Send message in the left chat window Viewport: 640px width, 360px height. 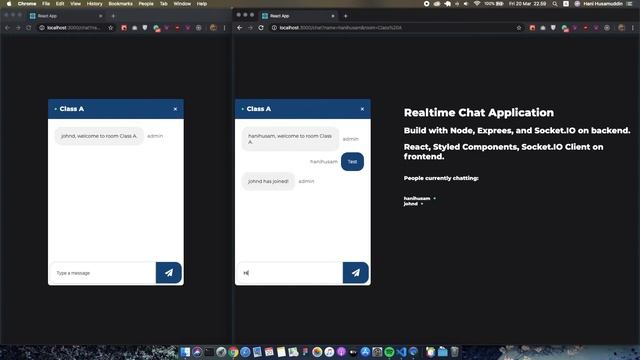pyautogui.click(x=169, y=273)
